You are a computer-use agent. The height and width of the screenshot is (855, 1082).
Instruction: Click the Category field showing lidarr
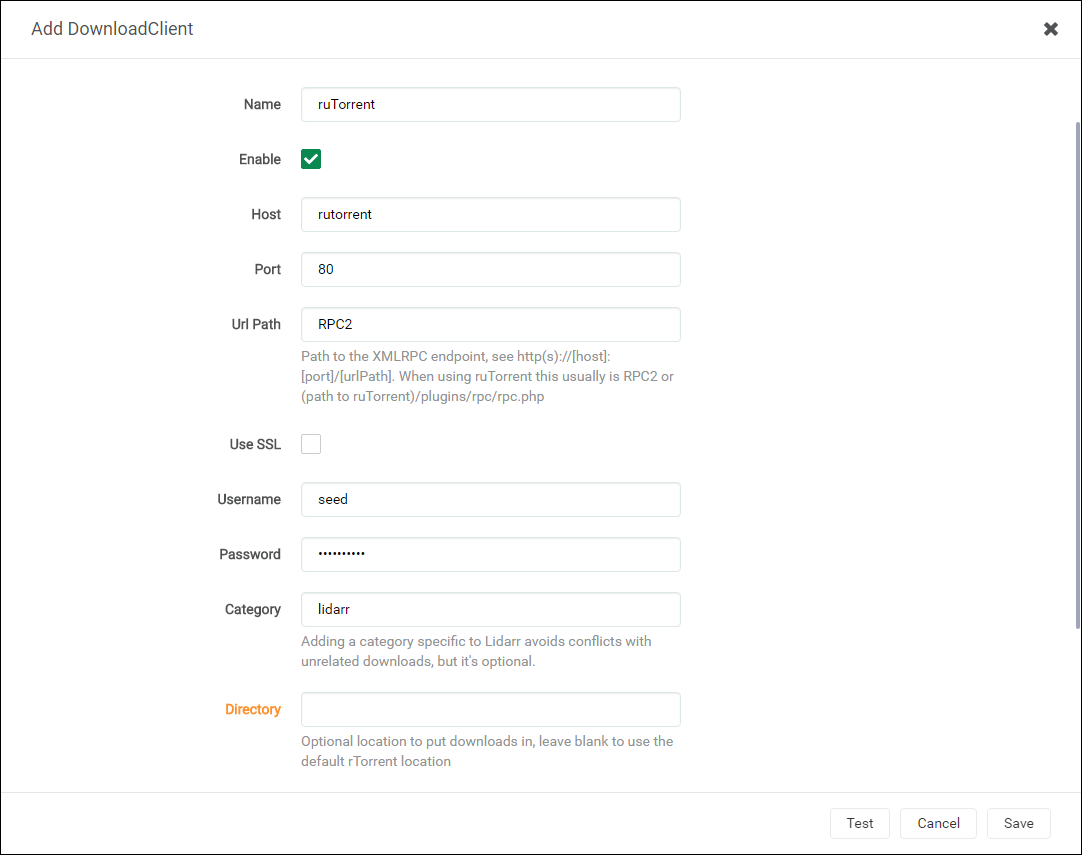[490, 609]
